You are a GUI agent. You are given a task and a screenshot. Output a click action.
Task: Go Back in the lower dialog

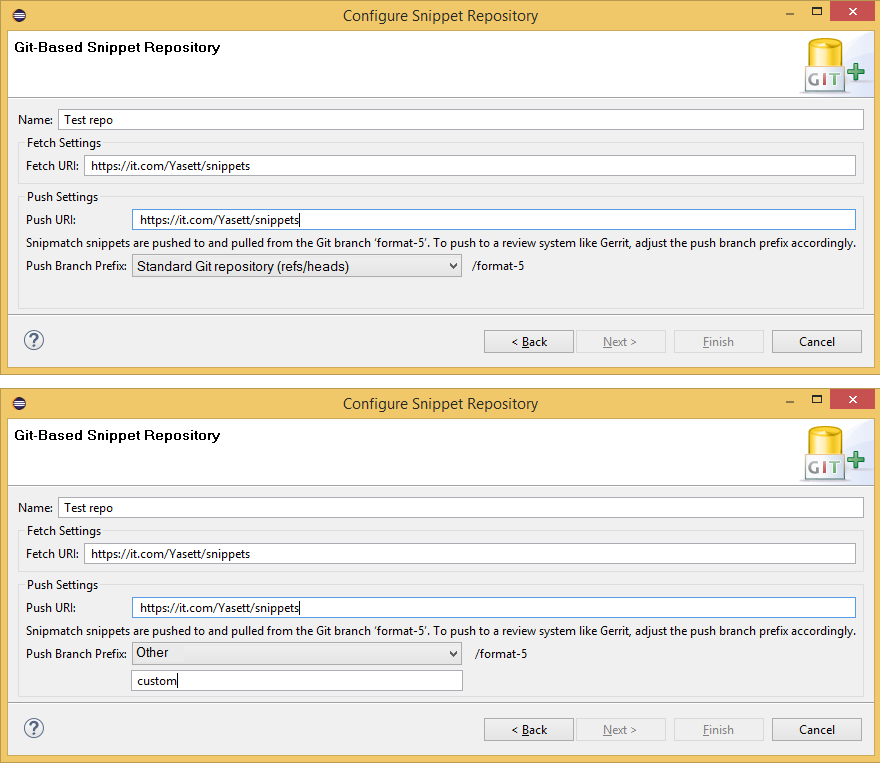(x=529, y=730)
